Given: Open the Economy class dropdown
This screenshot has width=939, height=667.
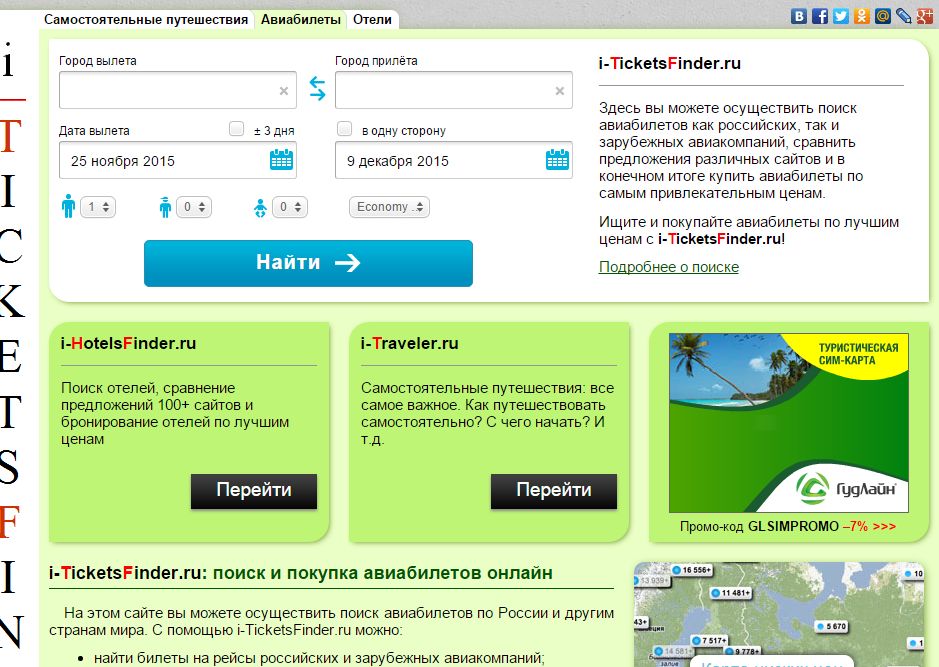Looking at the screenshot, I should [x=389, y=207].
